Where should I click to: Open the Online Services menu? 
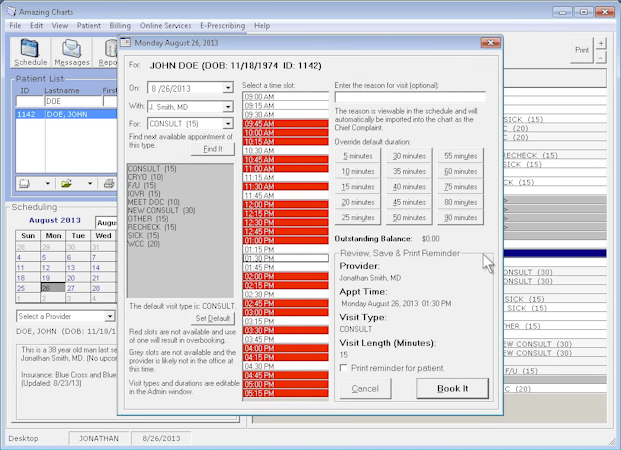point(165,26)
